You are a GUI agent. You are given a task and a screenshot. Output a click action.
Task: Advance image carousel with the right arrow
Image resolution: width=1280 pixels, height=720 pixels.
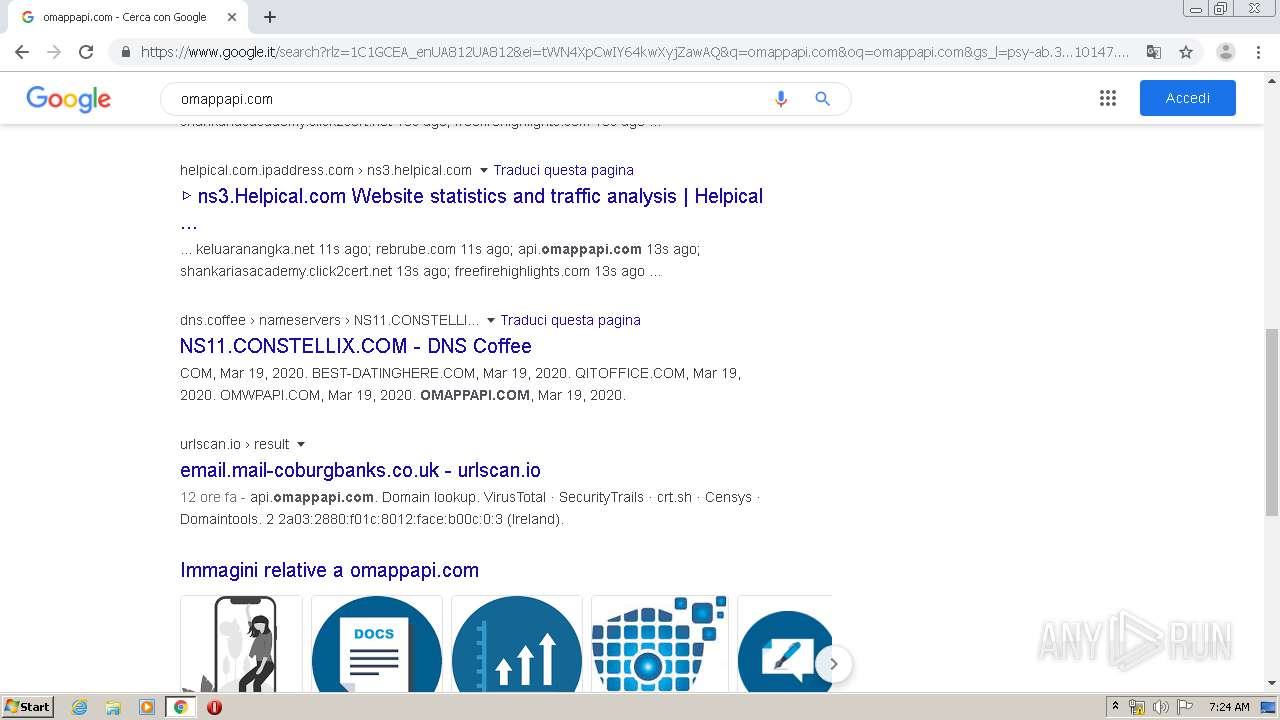point(833,664)
